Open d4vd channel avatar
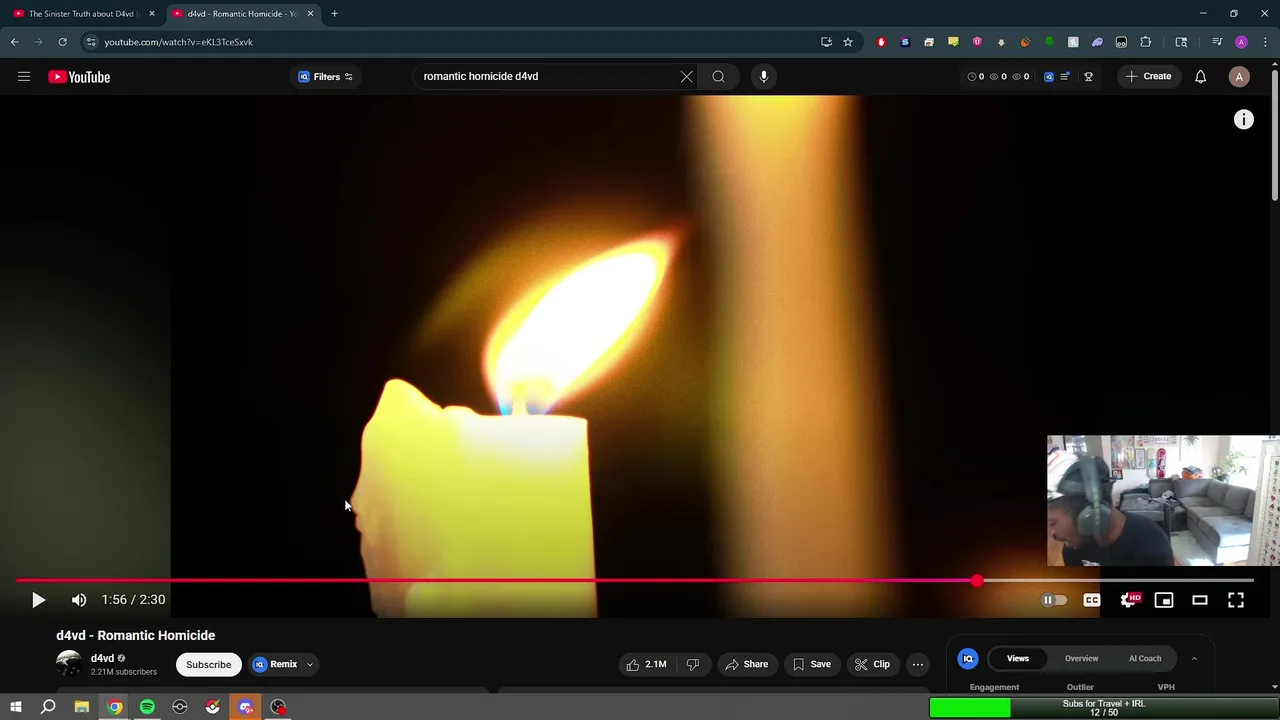This screenshot has height=720, width=1280. coord(69,664)
